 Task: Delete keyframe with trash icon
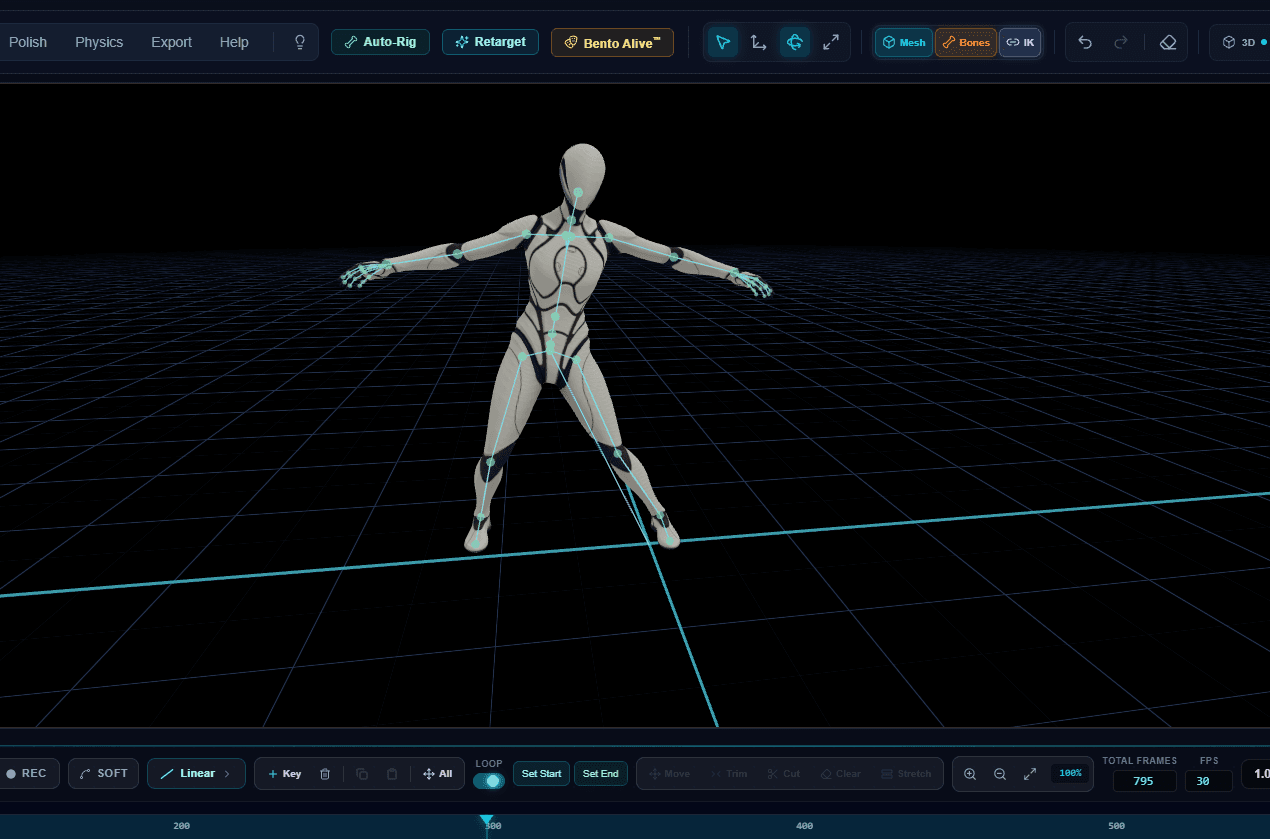pyautogui.click(x=325, y=774)
